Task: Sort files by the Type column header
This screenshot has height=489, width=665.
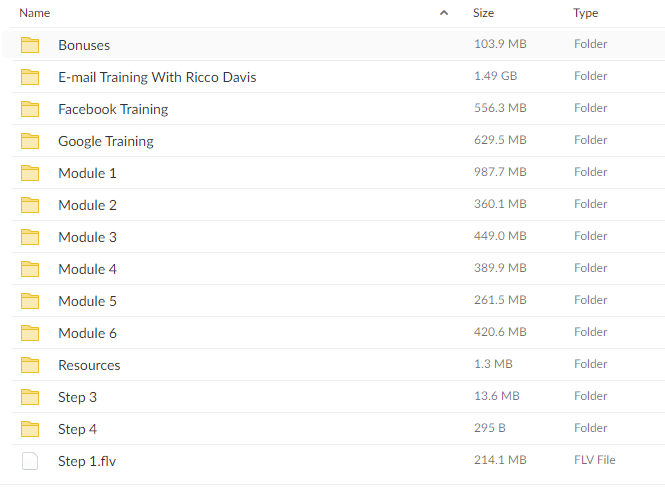Action: [586, 13]
